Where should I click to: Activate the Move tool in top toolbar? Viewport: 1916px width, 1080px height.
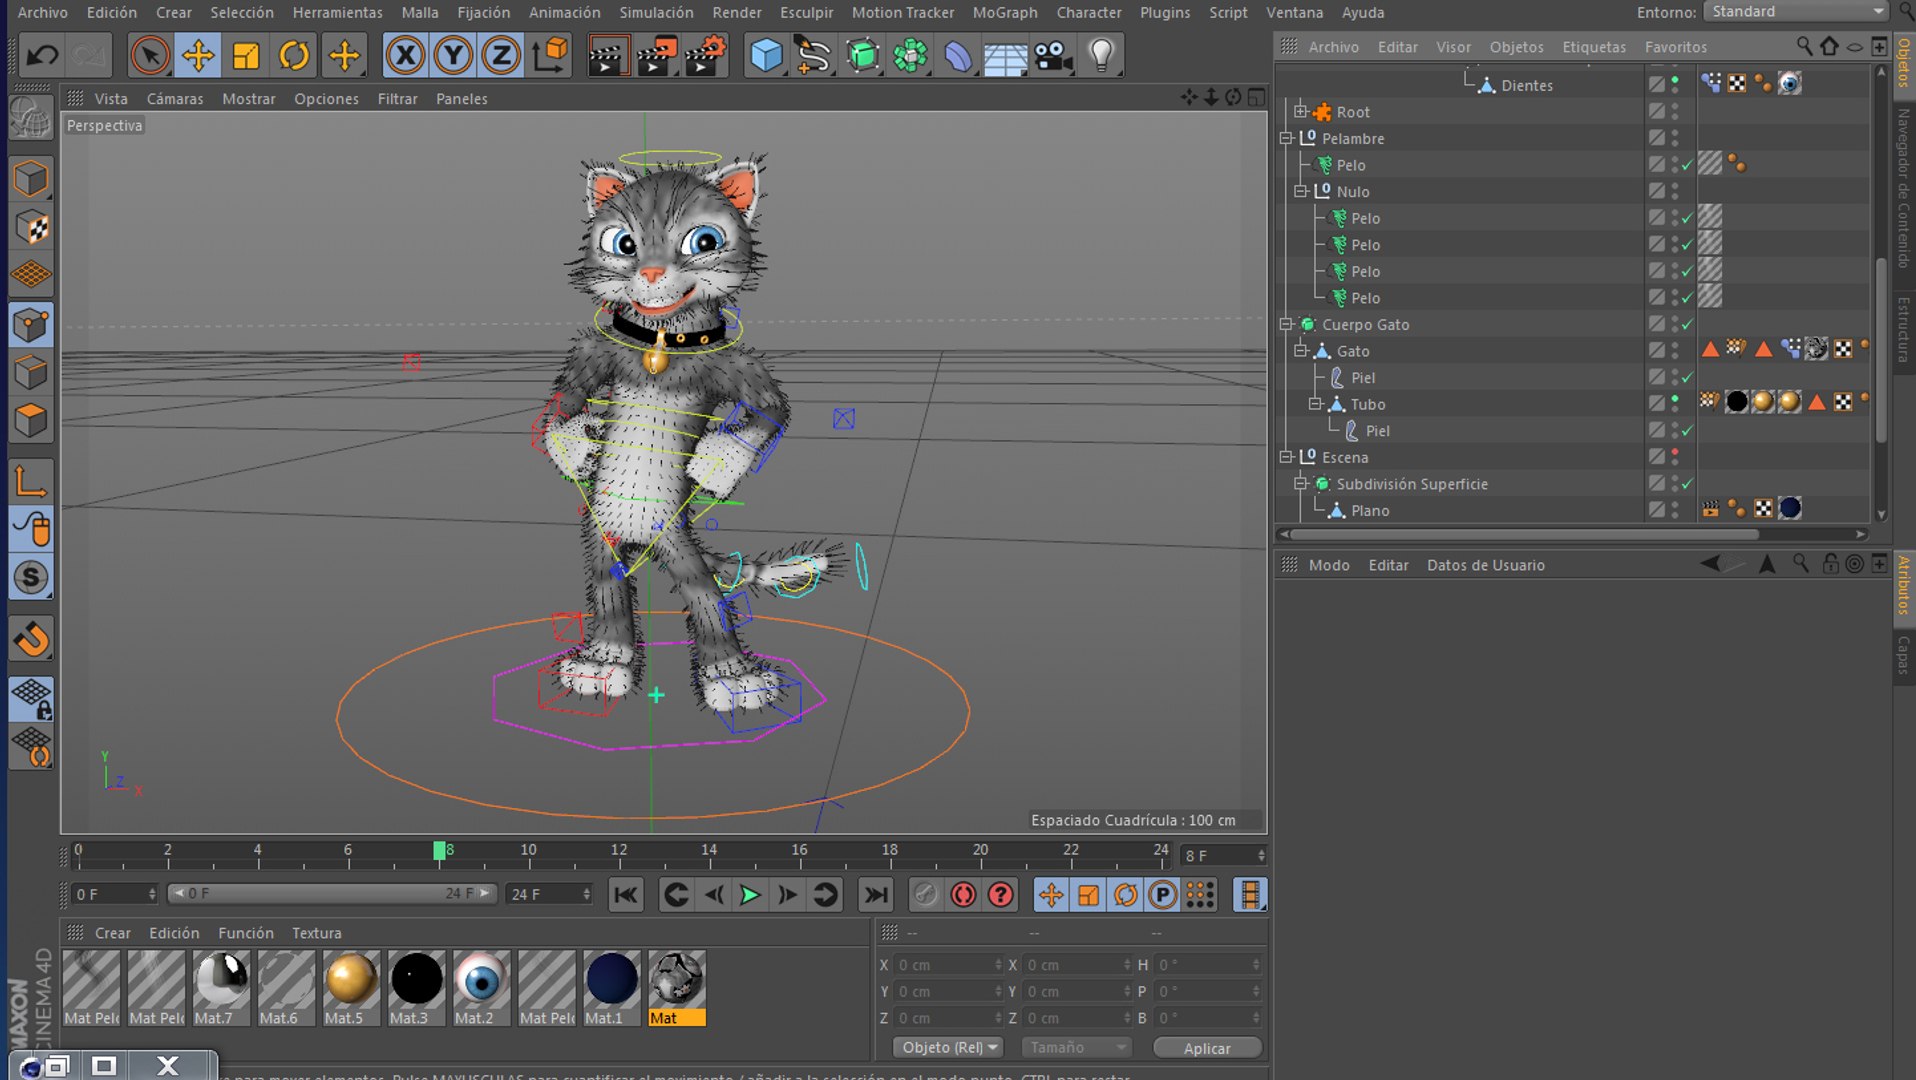198,55
